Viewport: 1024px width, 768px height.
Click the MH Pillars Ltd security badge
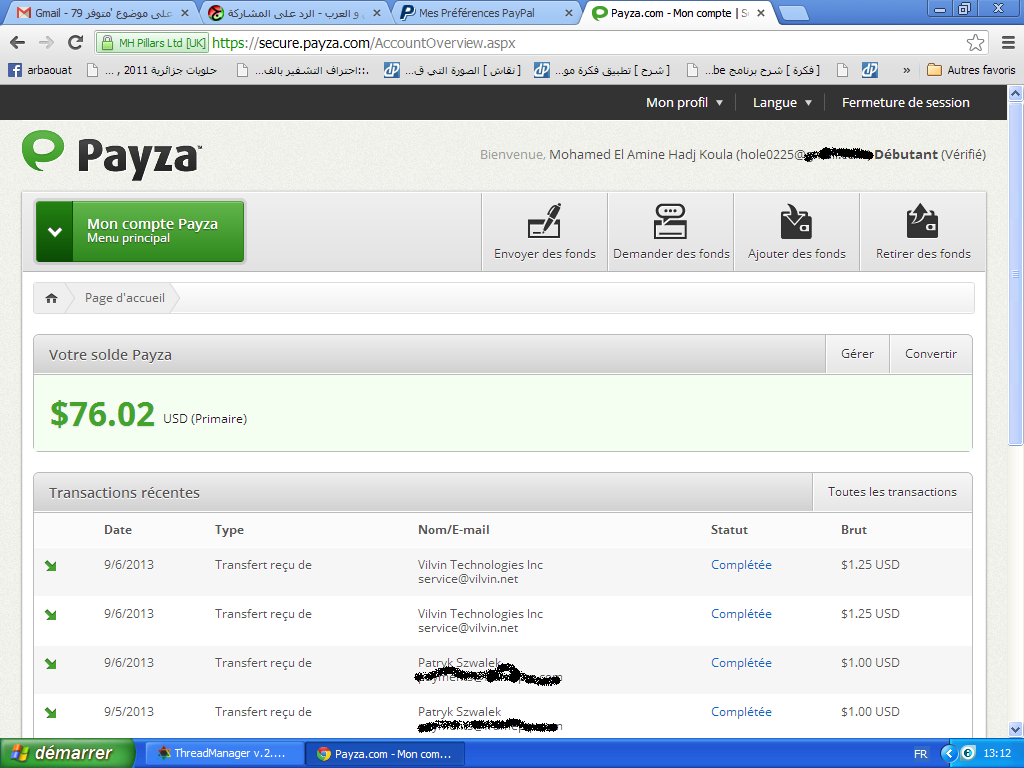(x=153, y=43)
